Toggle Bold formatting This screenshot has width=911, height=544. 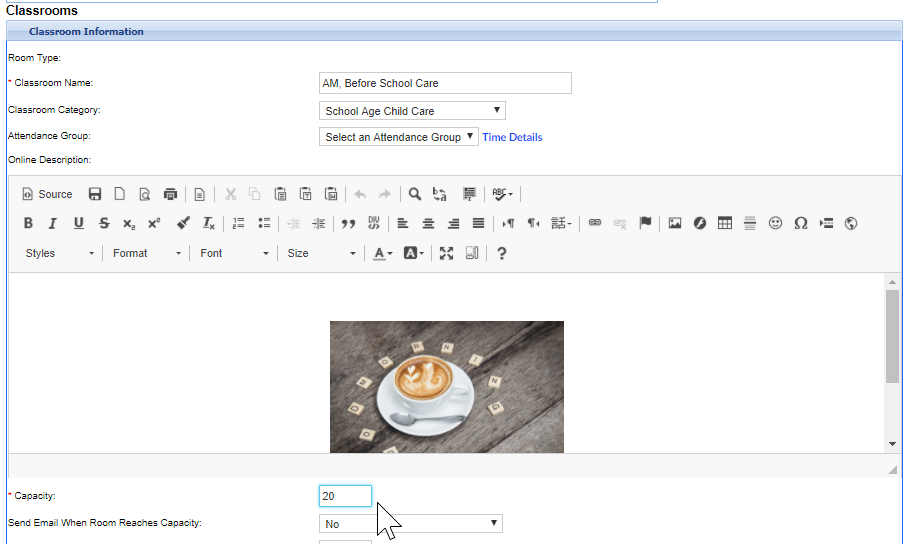click(28, 223)
